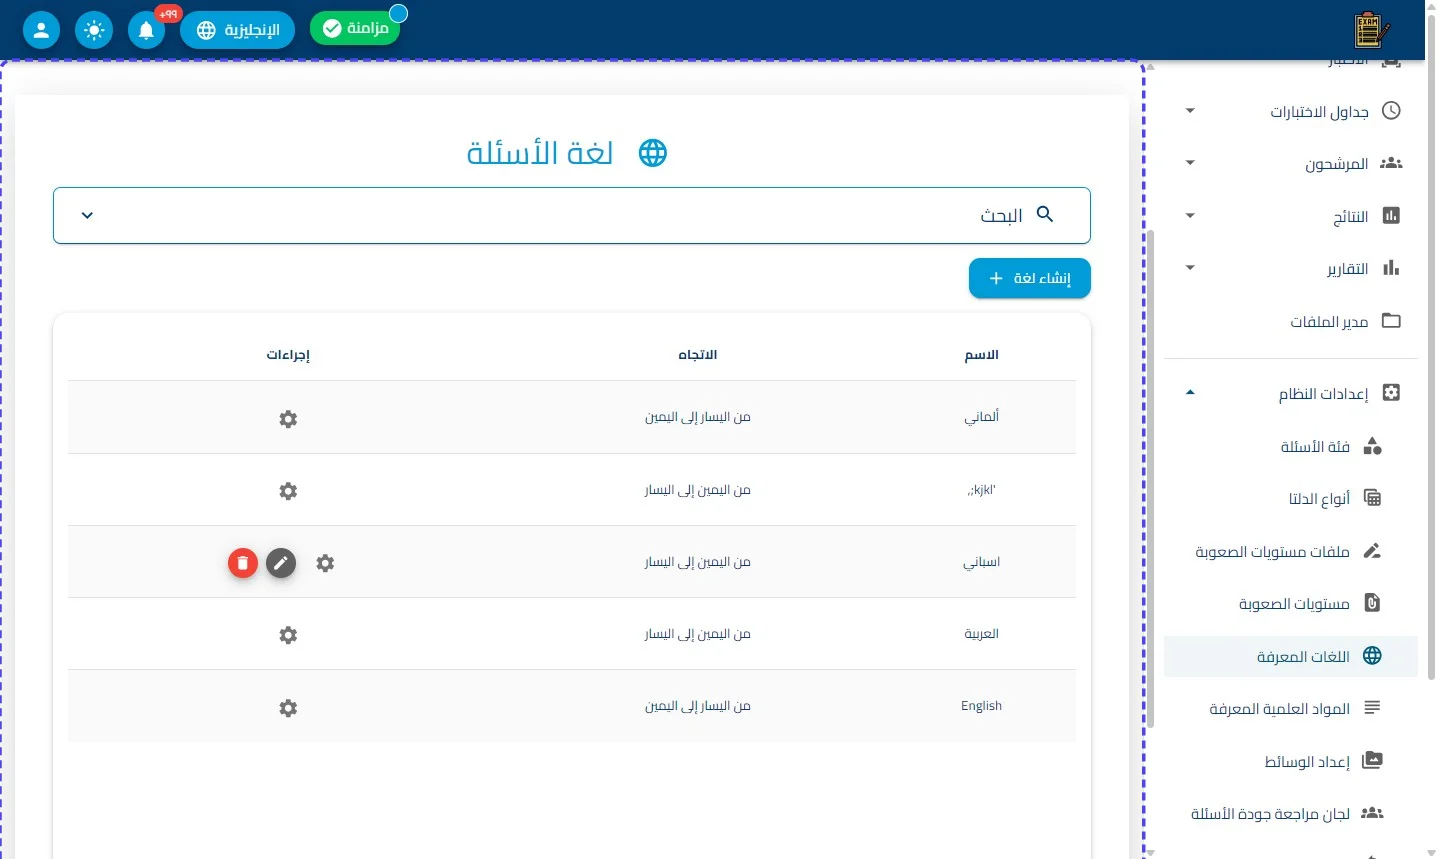Click the icon beside ملفات مستويات الصعوبة
Image resolution: width=1438 pixels, height=859 pixels.
(1372, 551)
